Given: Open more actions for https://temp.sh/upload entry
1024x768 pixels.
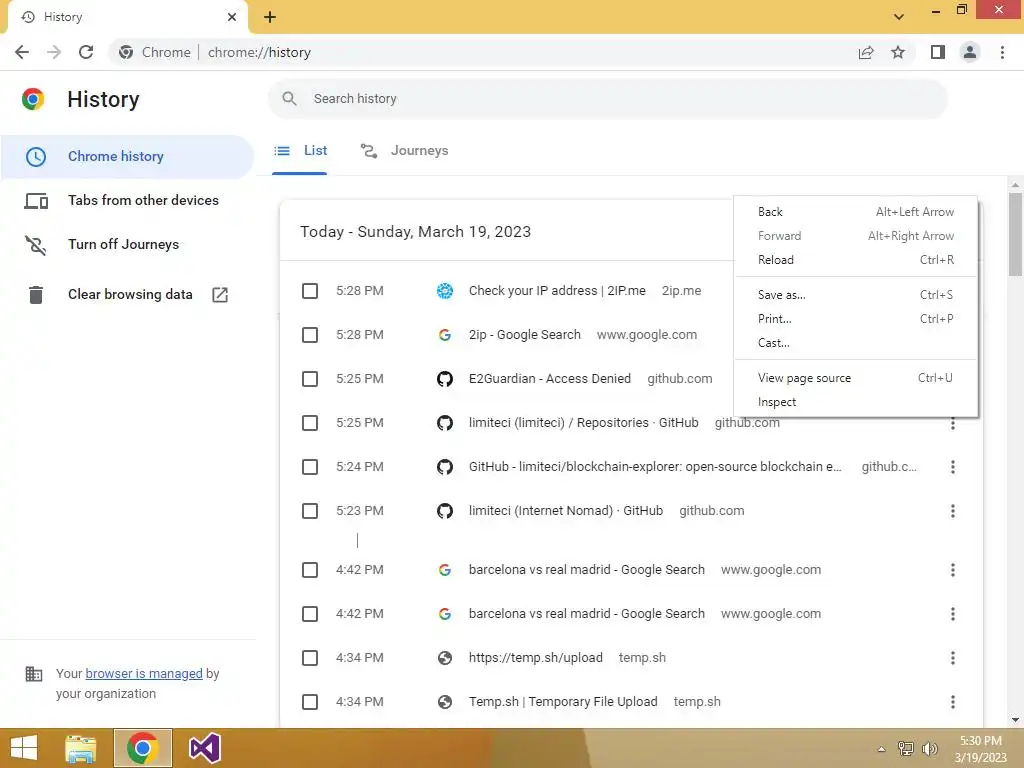Looking at the screenshot, I should coord(953,658).
